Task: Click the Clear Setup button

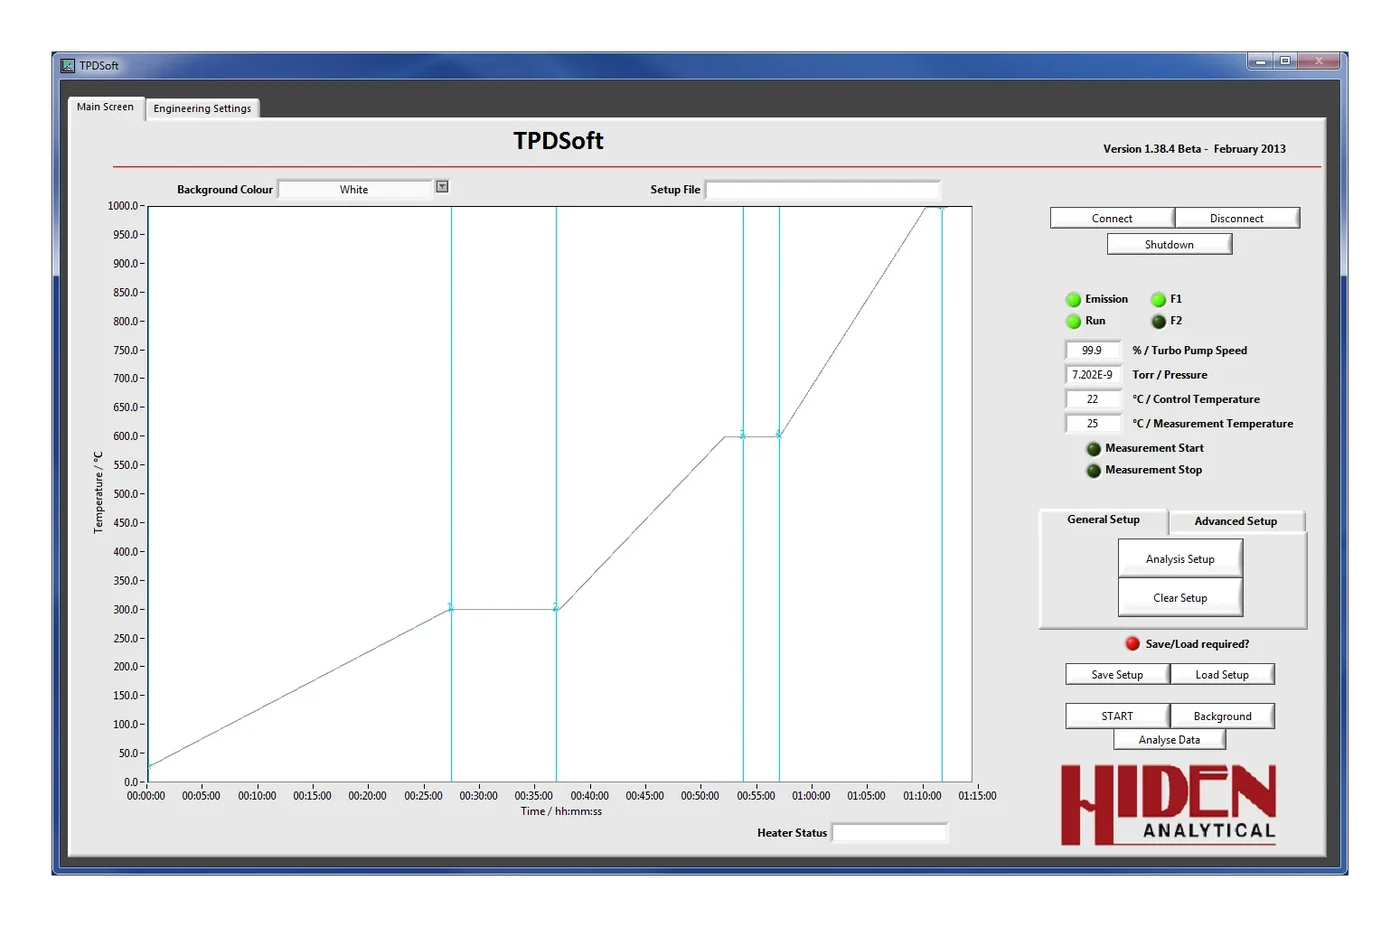Action: pyautogui.click(x=1180, y=598)
